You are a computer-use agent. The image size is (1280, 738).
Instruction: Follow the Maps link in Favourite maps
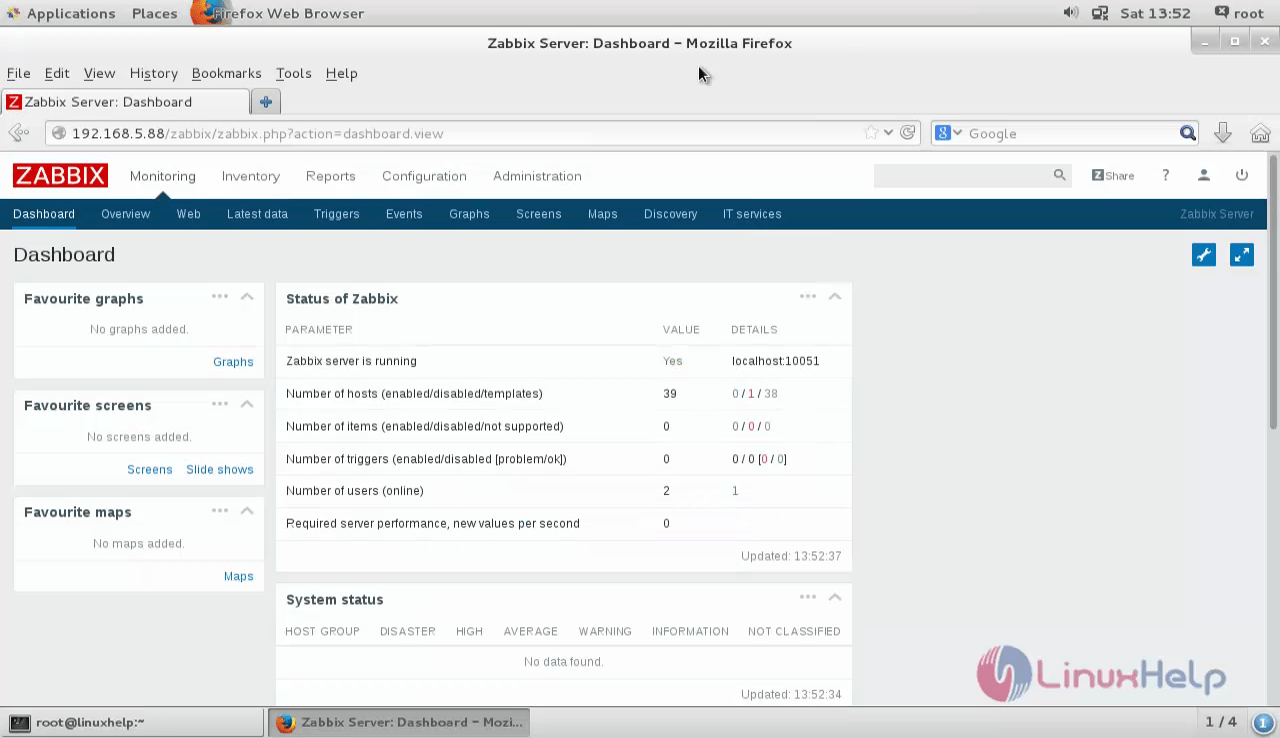click(x=239, y=576)
